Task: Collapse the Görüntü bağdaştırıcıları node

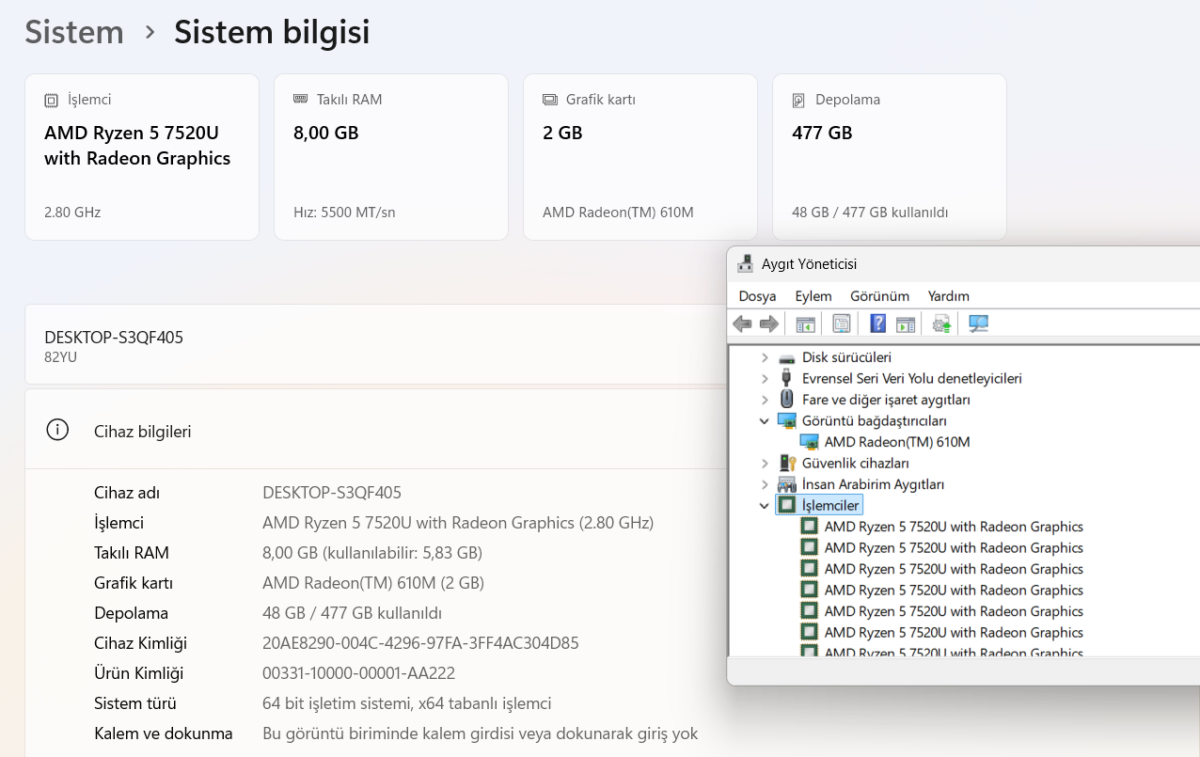Action: pyautogui.click(x=765, y=421)
